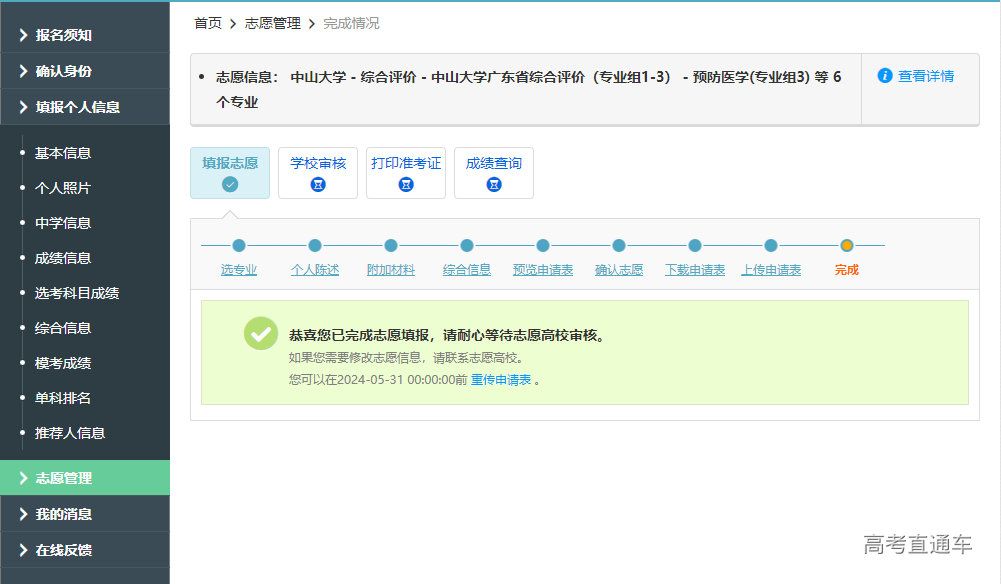The image size is (1001, 584).
Task: Select 志愿管理 in the sidebar
Action: click(64, 478)
